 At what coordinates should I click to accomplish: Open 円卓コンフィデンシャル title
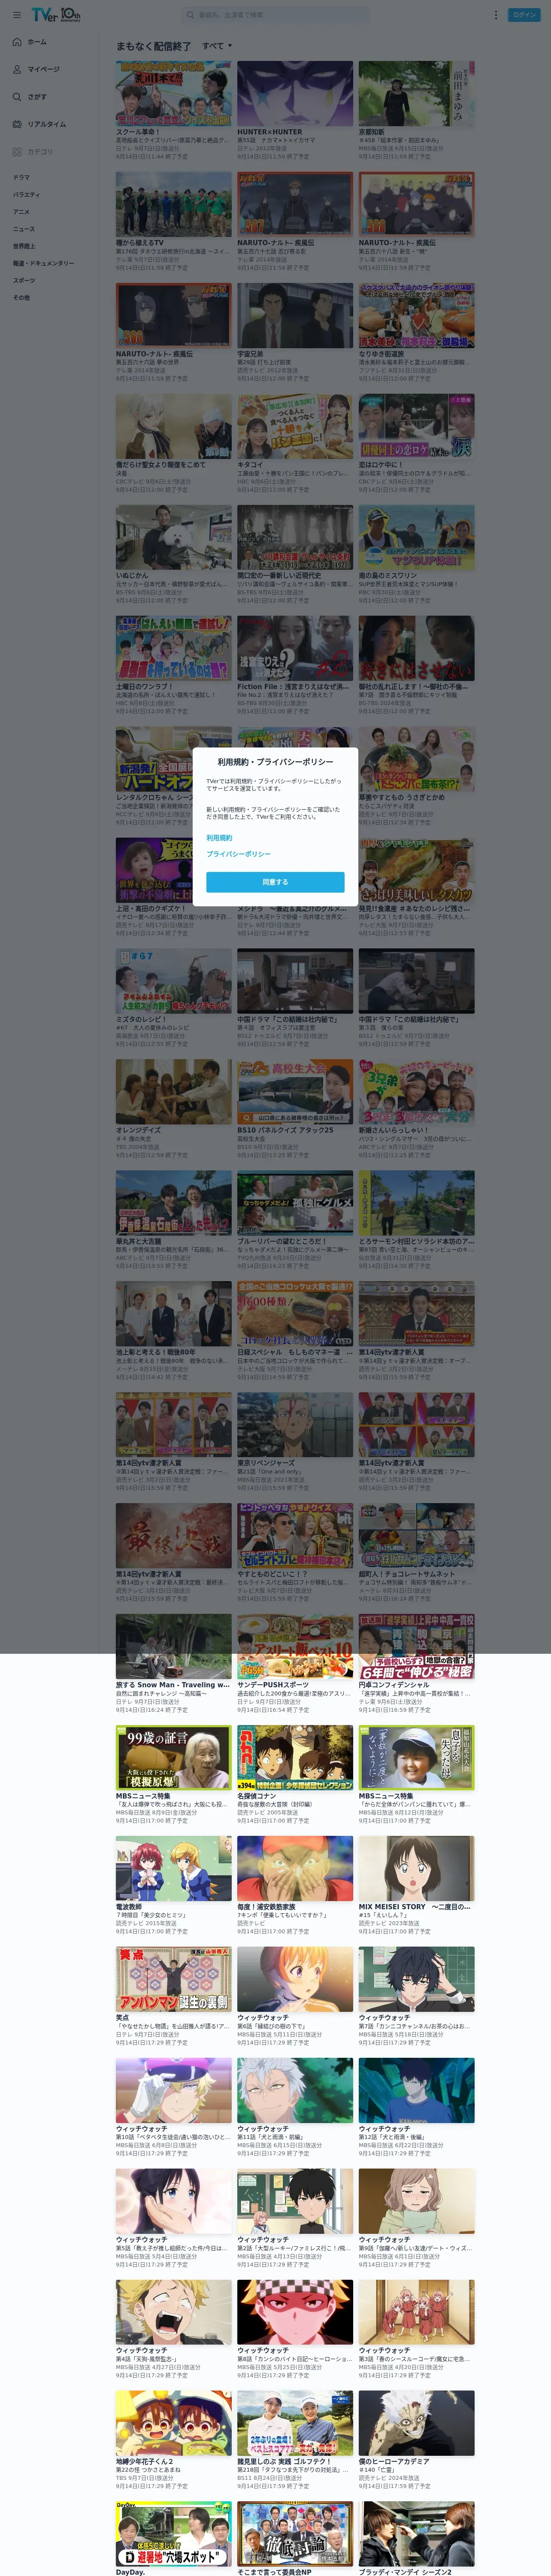click(x=394, y=1685)
